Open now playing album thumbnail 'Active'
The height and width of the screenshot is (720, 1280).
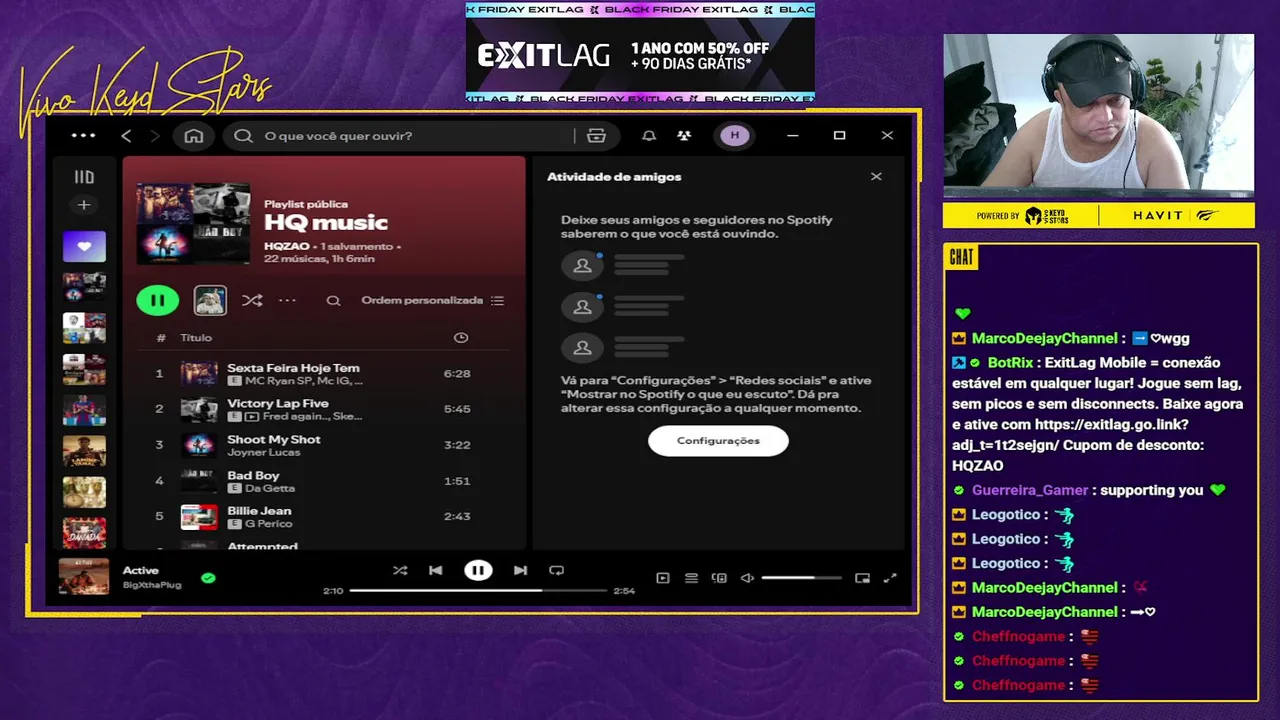84,577
